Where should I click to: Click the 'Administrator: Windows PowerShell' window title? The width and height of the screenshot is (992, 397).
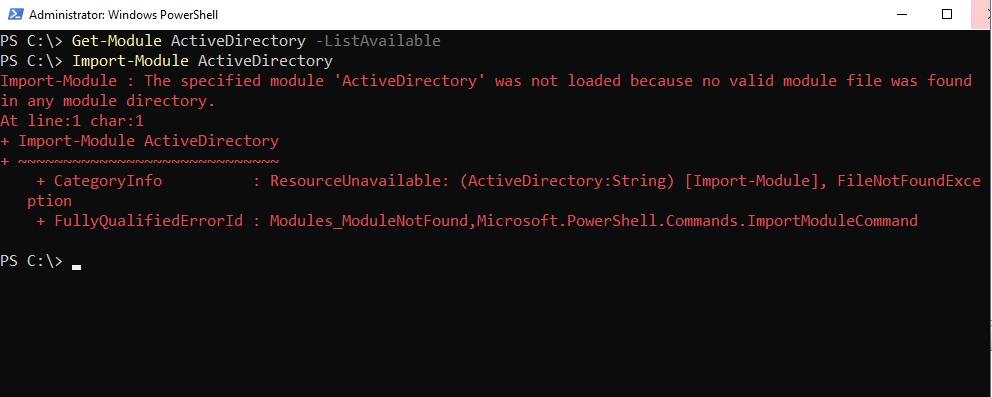point(123,15)
